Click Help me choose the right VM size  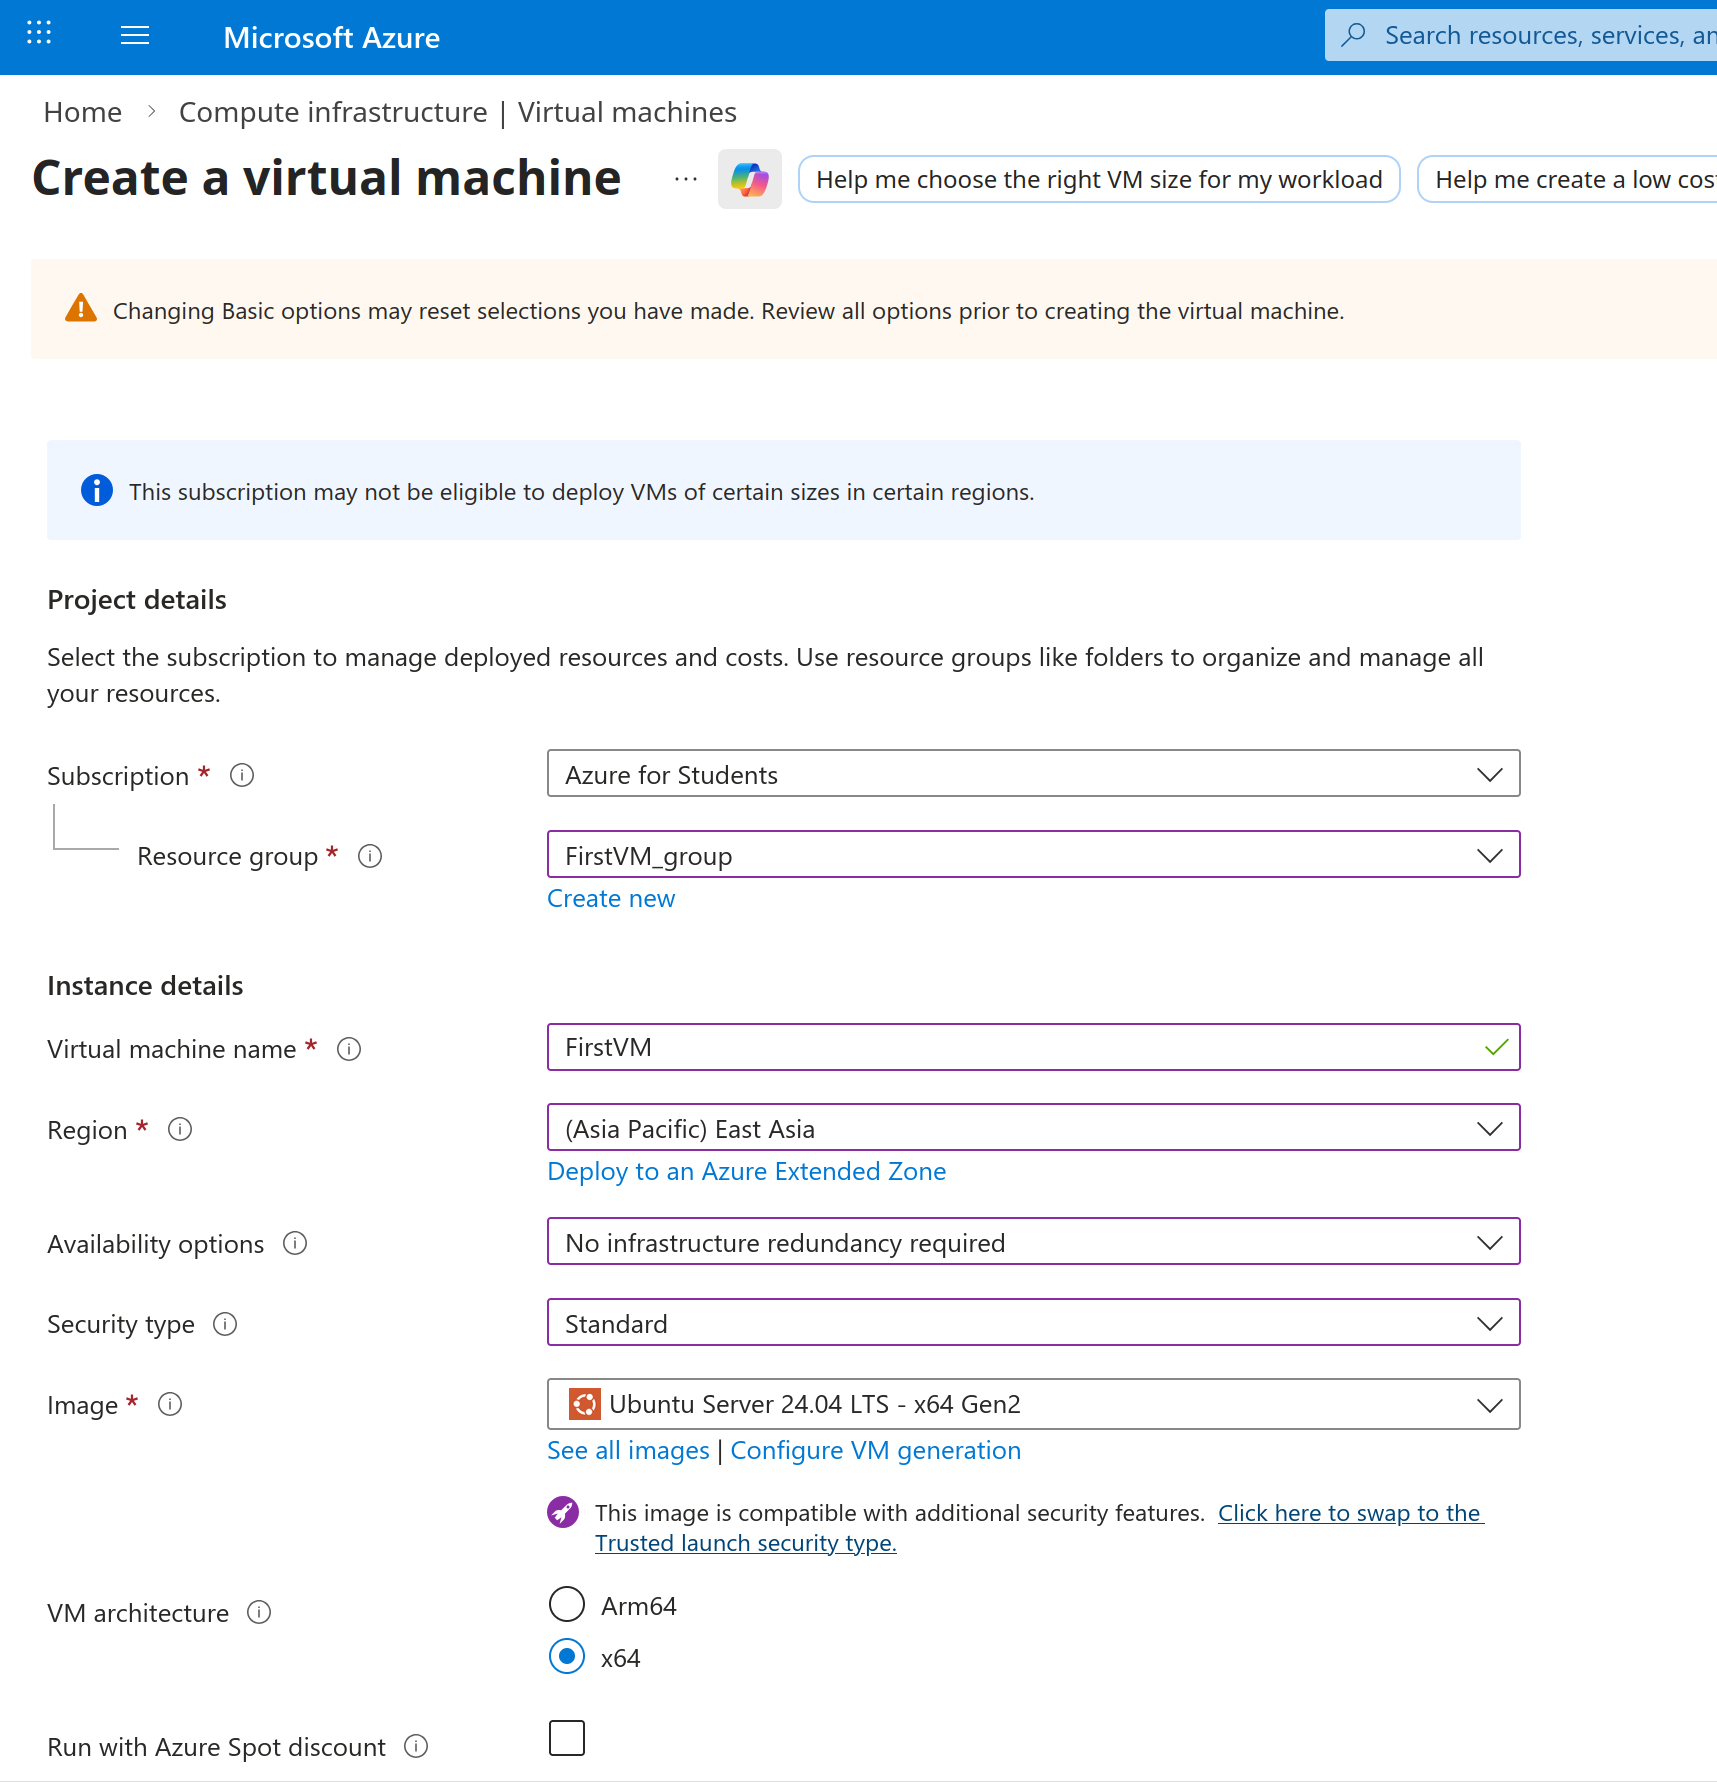pyautogui.click(x=1099, y=179)
